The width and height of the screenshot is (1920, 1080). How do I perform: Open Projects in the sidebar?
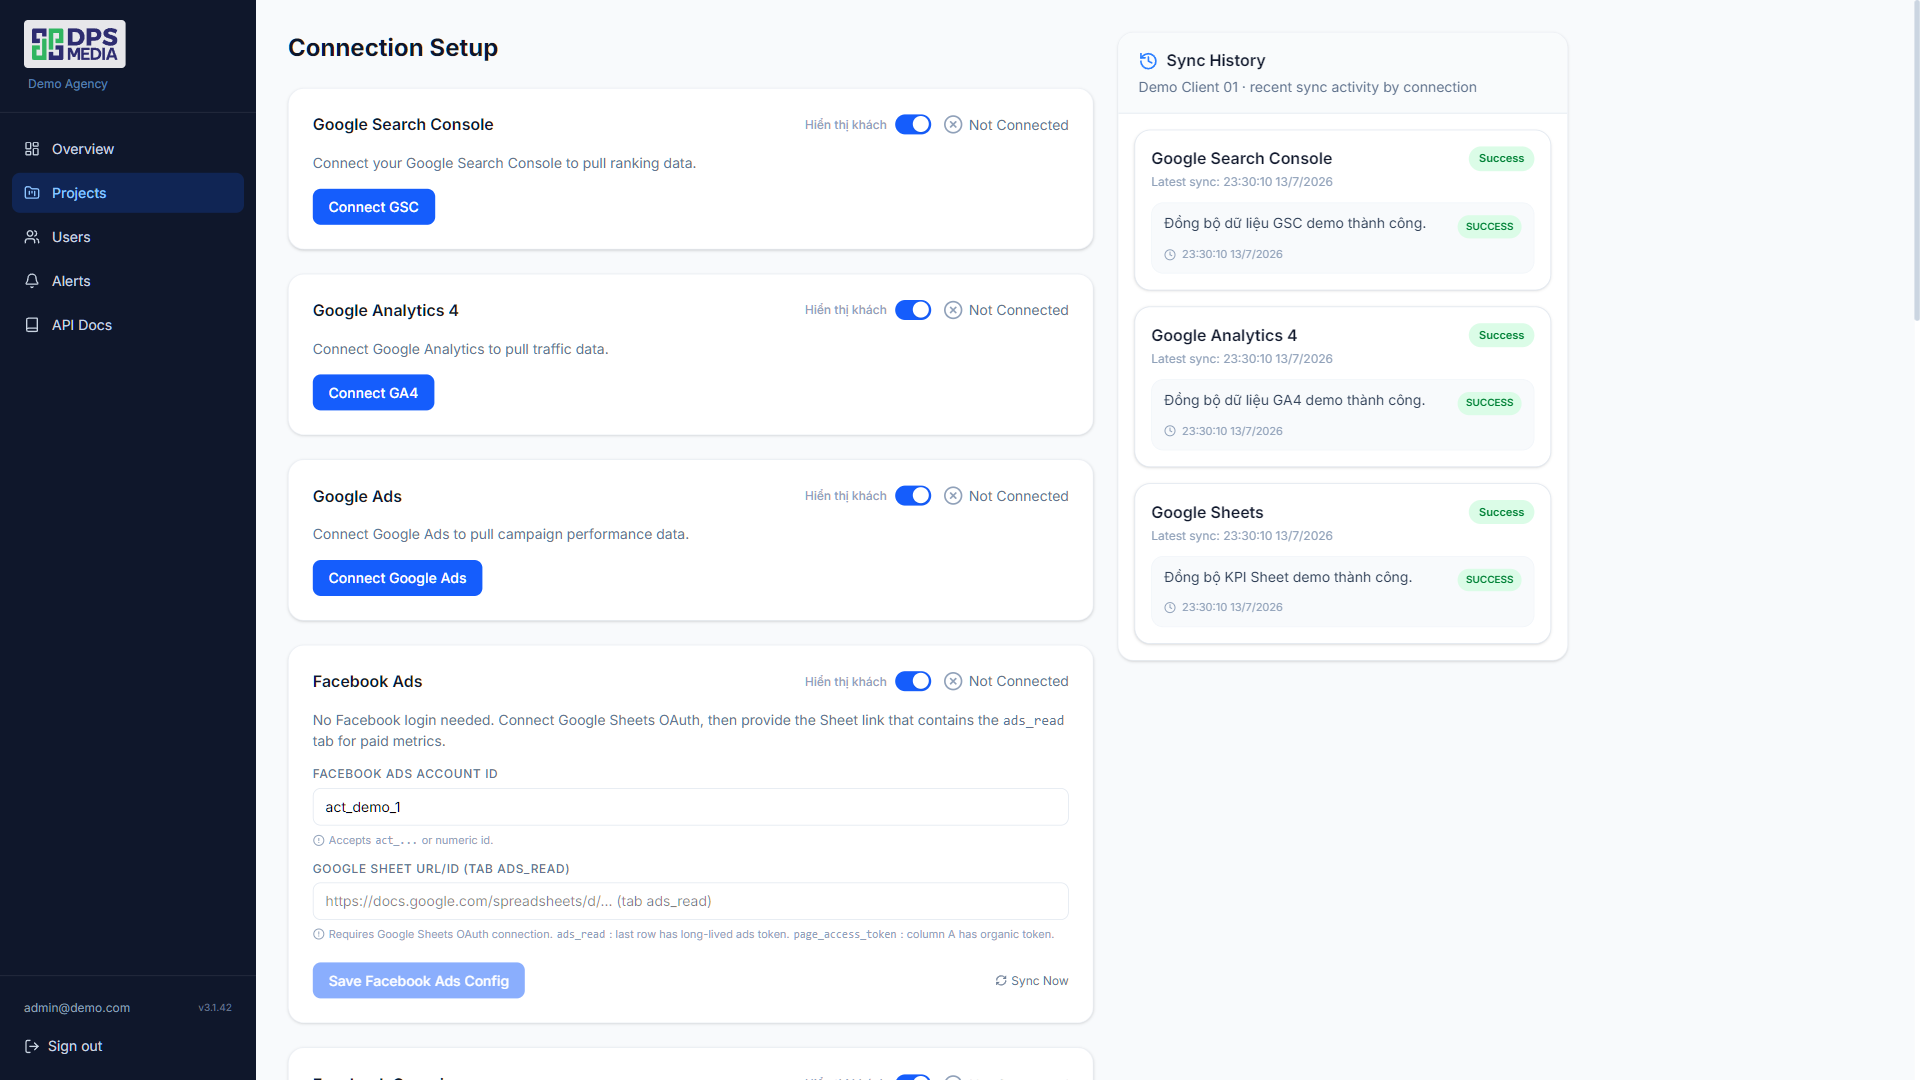pyautogui.click(x=128, y=193)
